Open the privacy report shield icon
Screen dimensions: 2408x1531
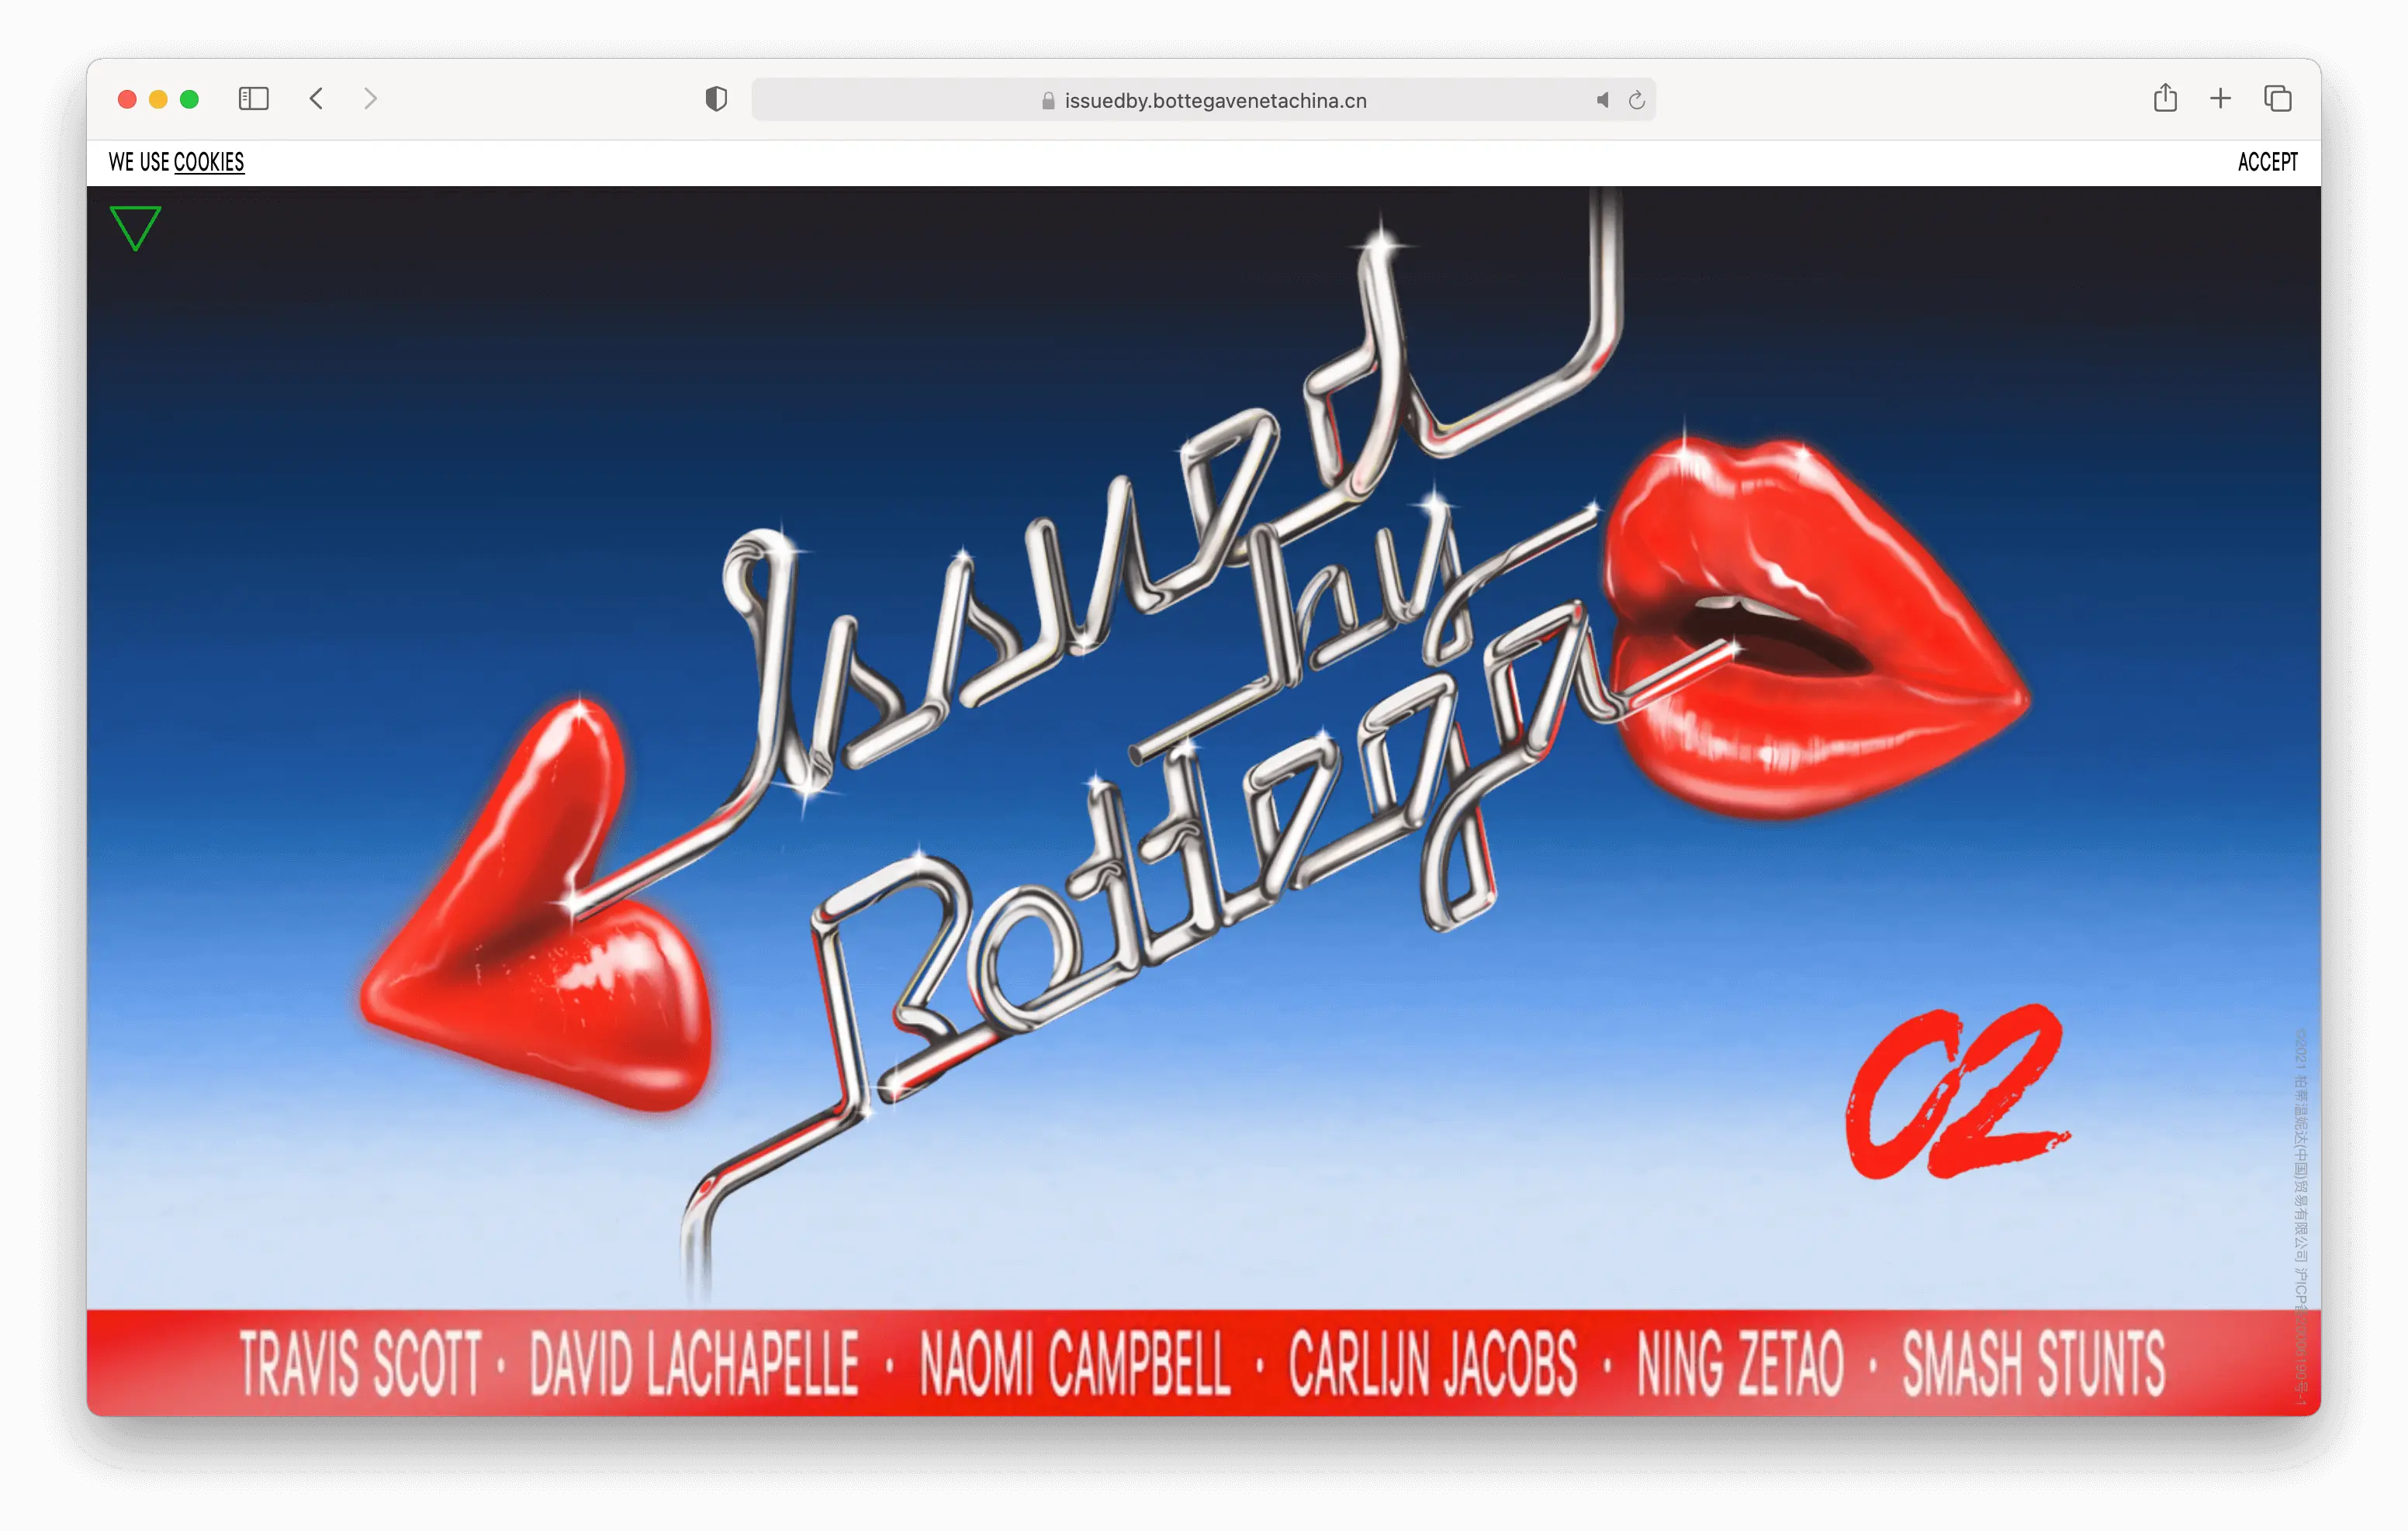pyautogui.click(x=716, y=99)
